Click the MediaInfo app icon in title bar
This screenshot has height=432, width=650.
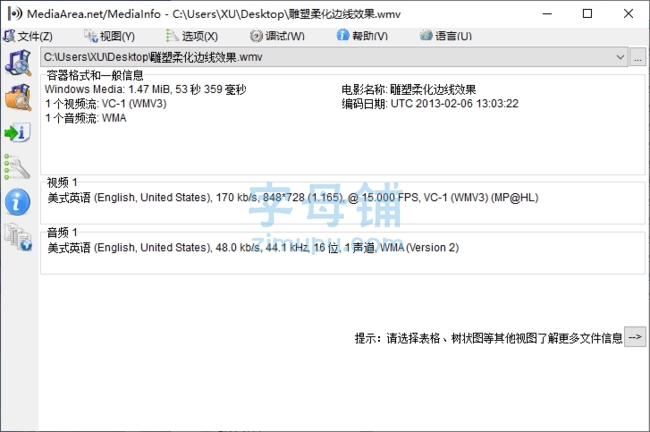[x=12, y=14]
